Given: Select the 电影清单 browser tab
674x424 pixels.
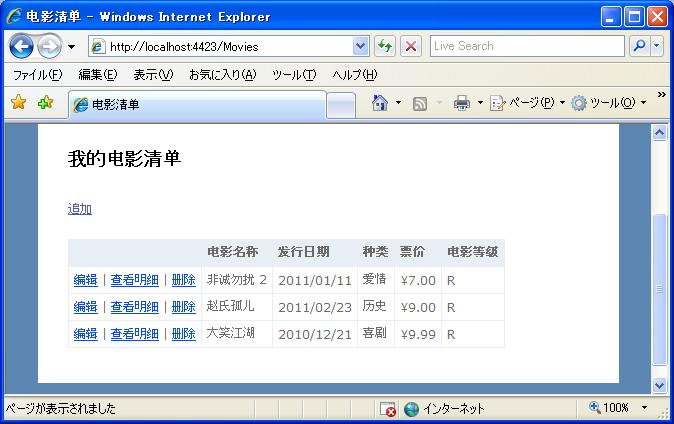Looking at the screenshot, I should point(197,104).
